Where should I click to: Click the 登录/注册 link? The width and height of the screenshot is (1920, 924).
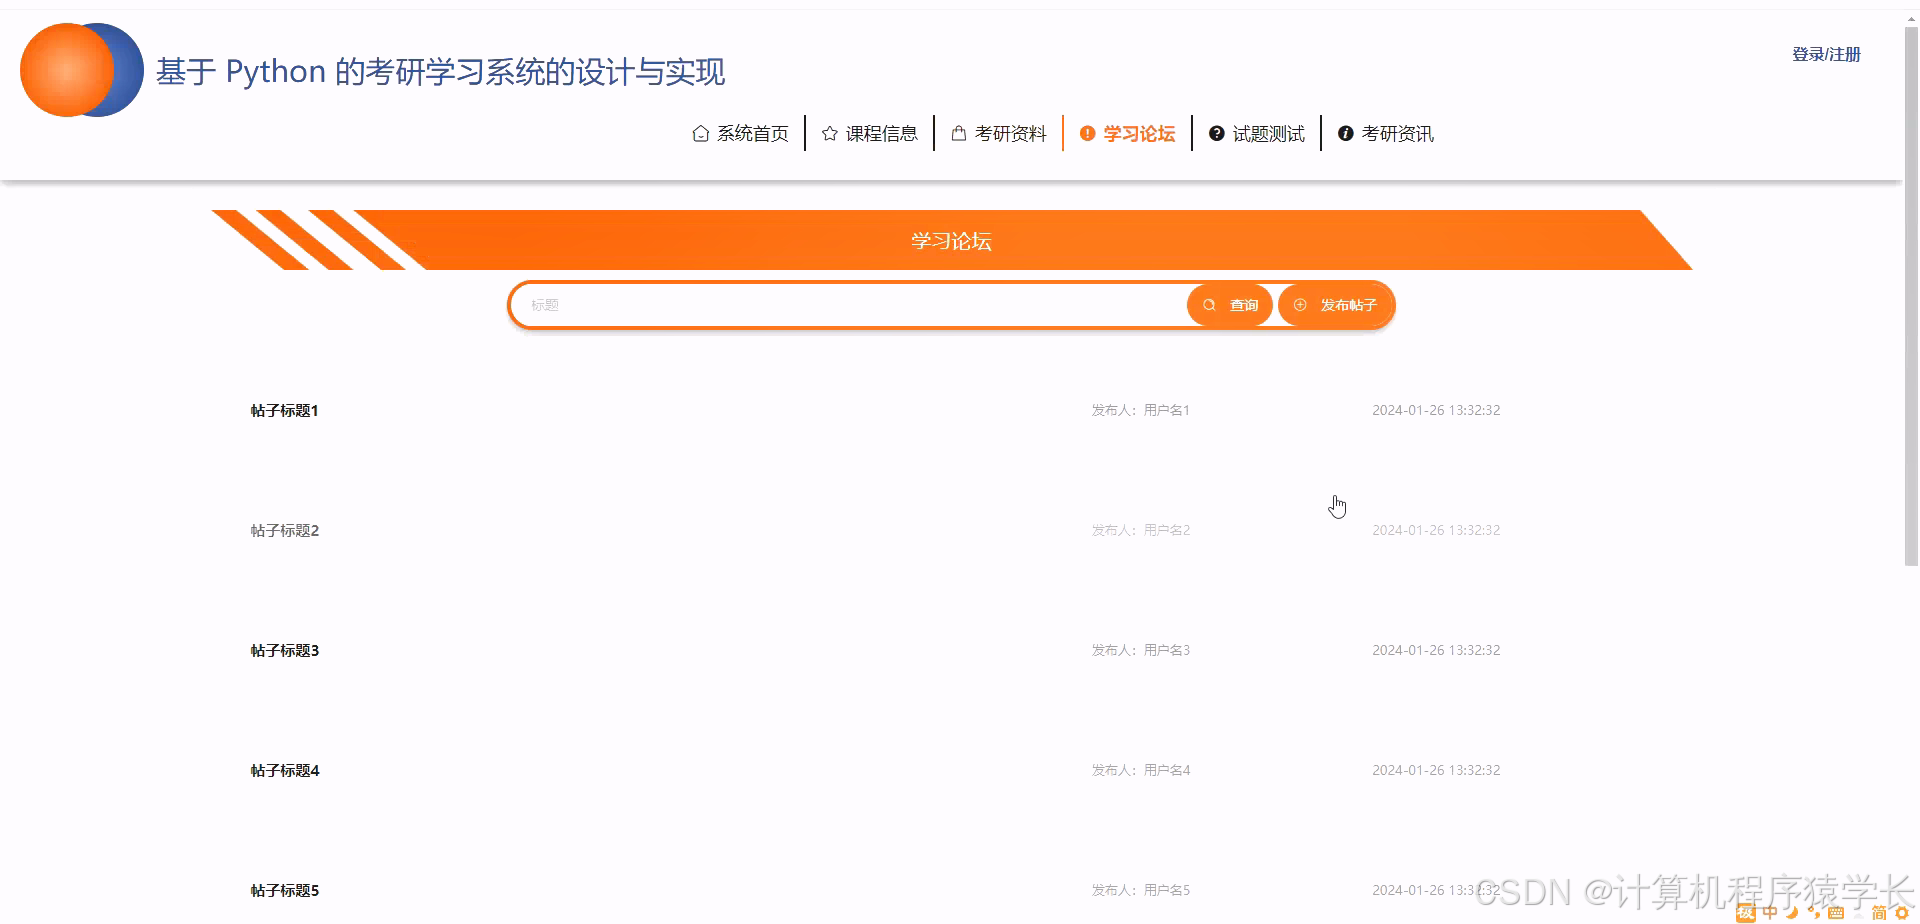coord(1826,54)
